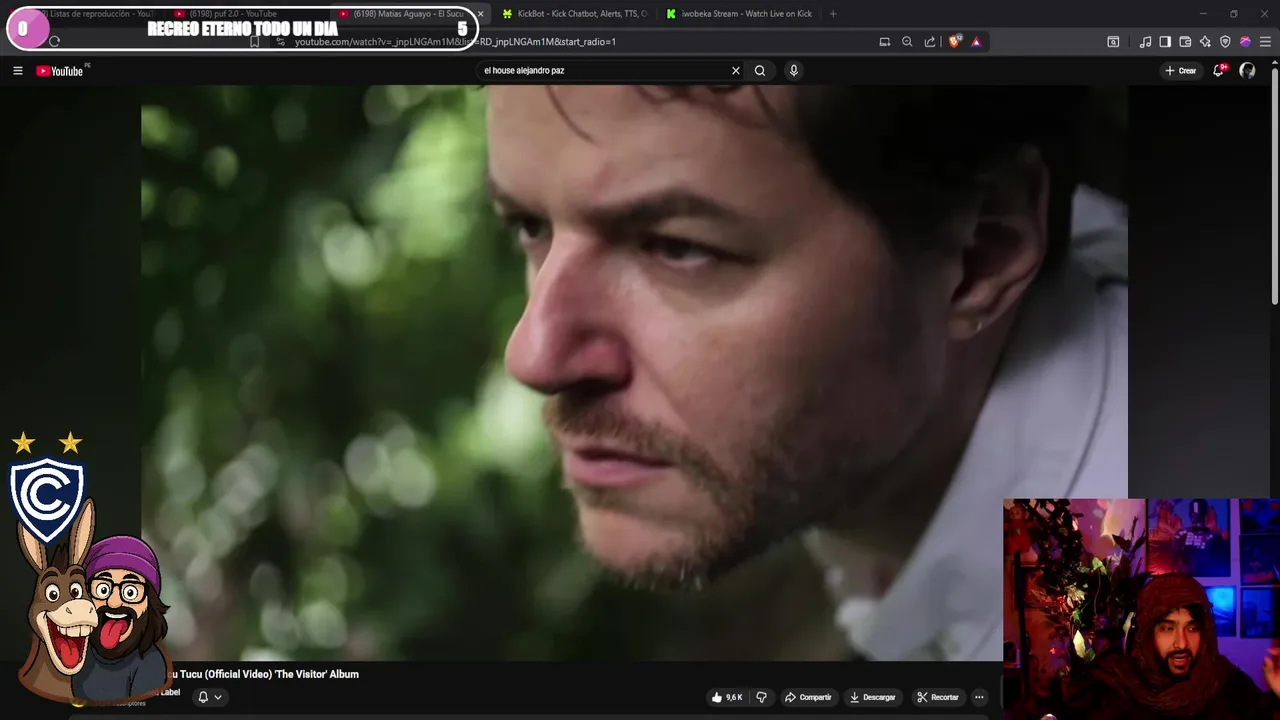
Task: Open the Brave playlist music note icon
Action: click(x=1145, y=42)
